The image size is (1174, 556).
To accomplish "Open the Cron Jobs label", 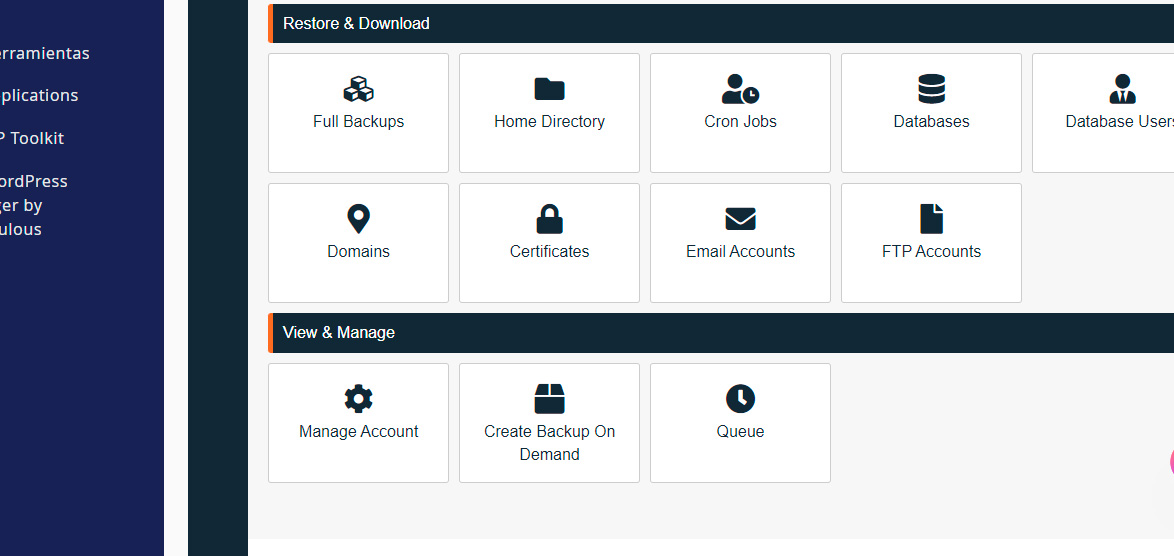I will (x=740, y=121).
